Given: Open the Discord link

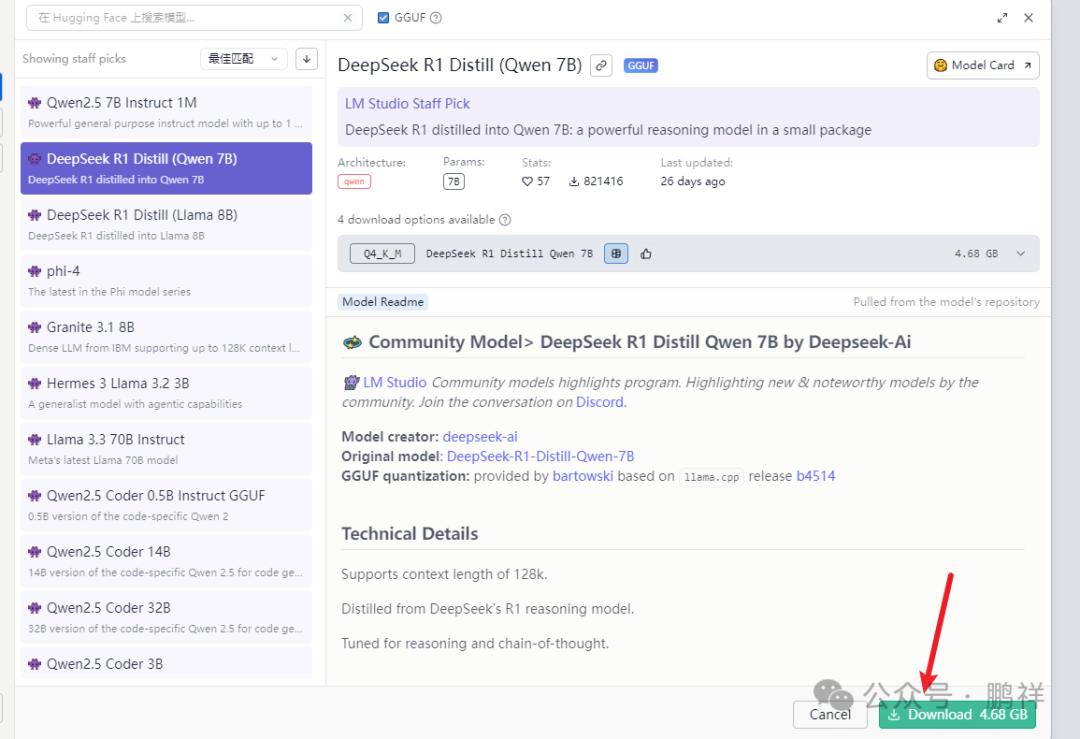Looking at the screenshot, I should click(x=600, y=402).
